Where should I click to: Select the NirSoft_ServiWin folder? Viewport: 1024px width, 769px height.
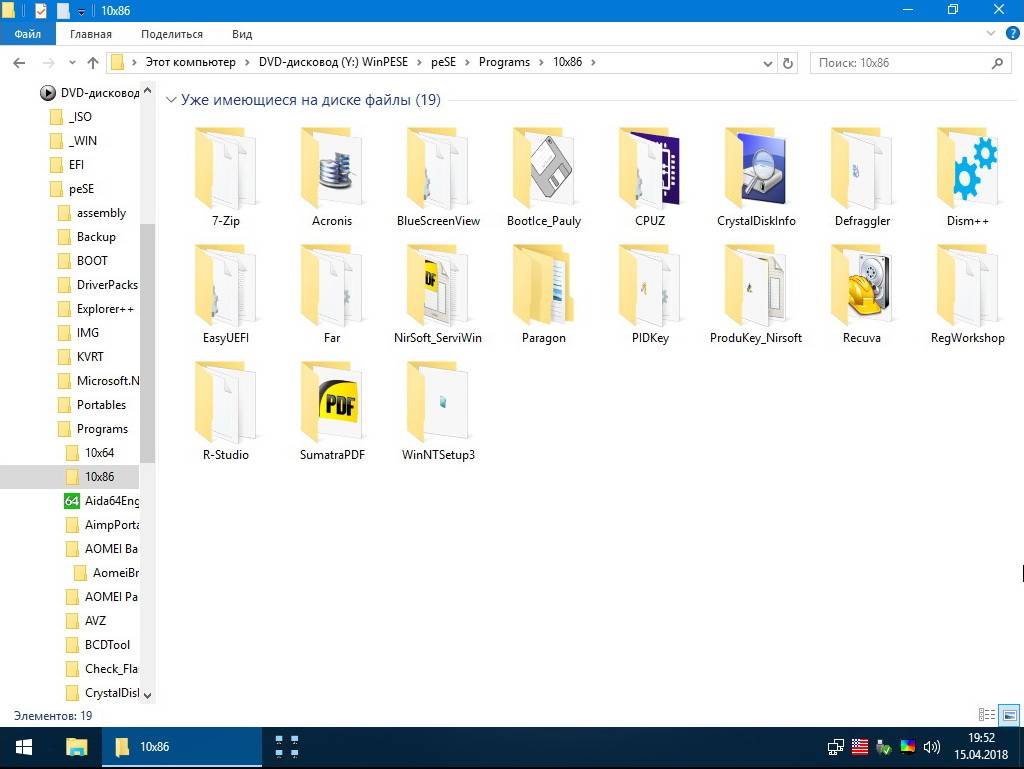pos(438,294)
